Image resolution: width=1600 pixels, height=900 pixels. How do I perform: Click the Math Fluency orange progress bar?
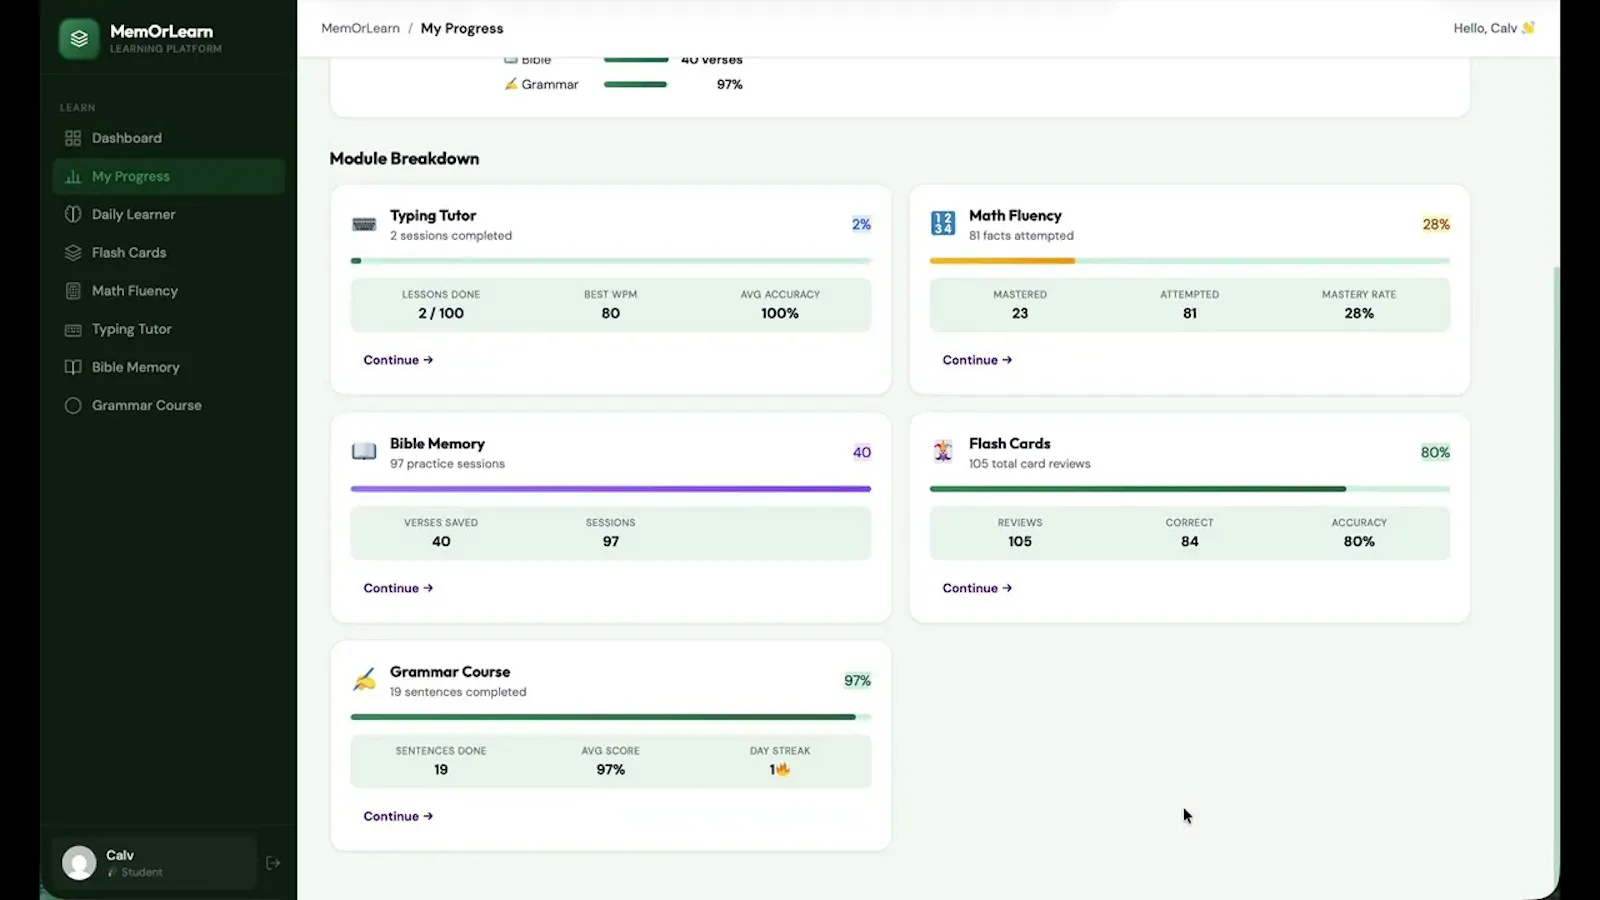(x=1002, y=261)
